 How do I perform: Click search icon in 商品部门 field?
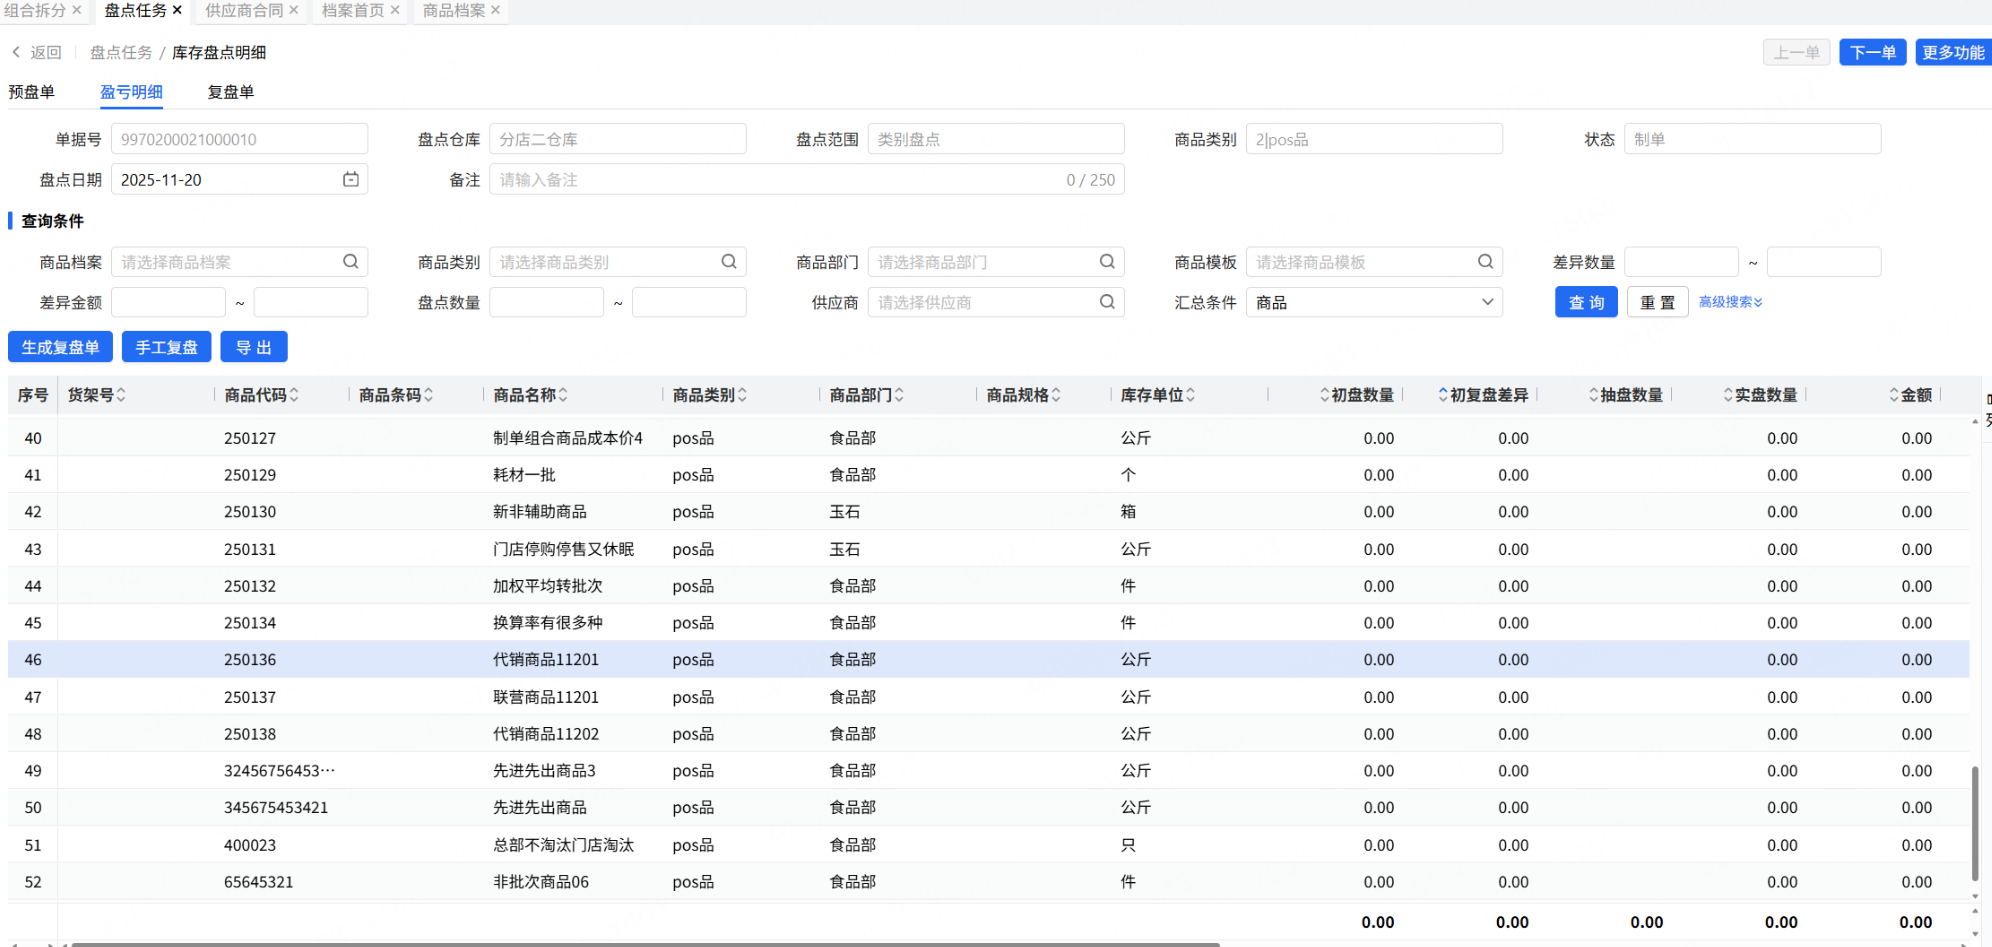point(1107,262)
